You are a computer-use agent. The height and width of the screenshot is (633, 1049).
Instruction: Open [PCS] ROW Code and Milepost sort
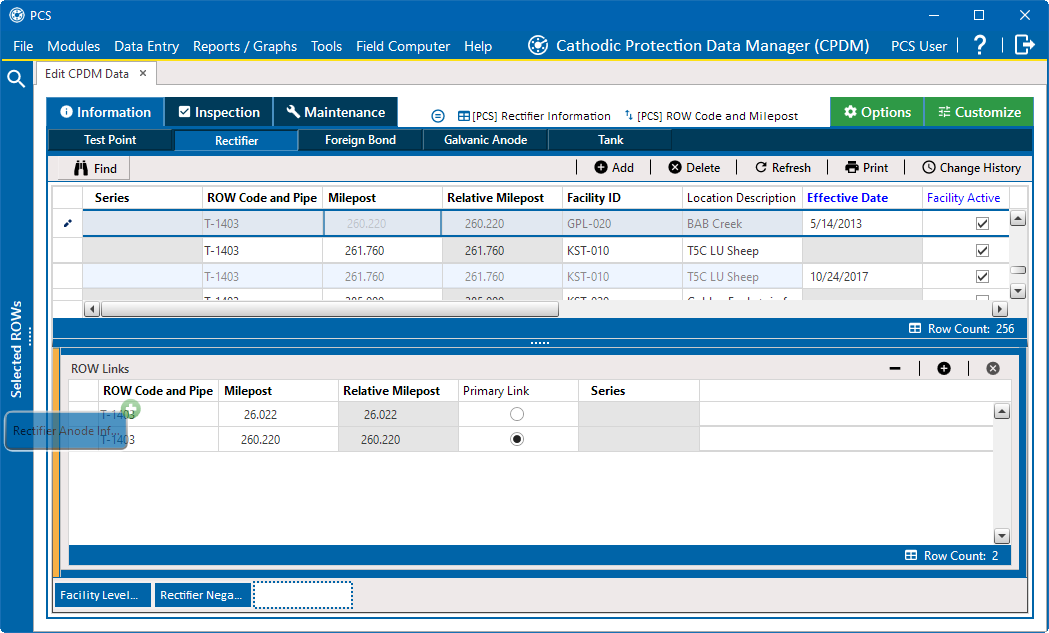click(710, 116)
